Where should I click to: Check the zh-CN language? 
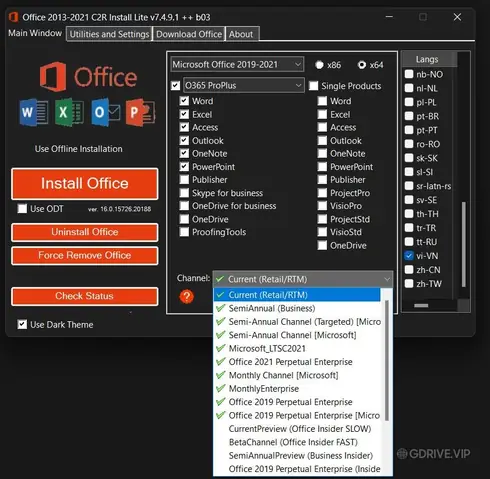pos(409,269)
